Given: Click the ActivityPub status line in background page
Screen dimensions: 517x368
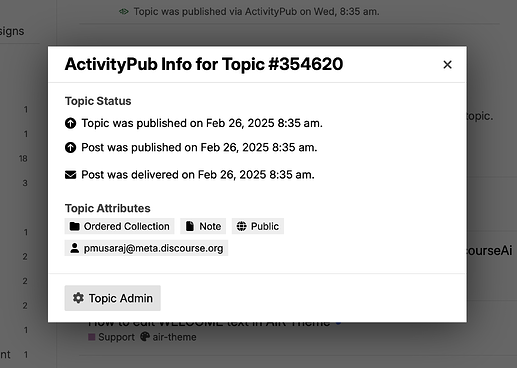Looking at the screenshot, I should pos(256,12).
